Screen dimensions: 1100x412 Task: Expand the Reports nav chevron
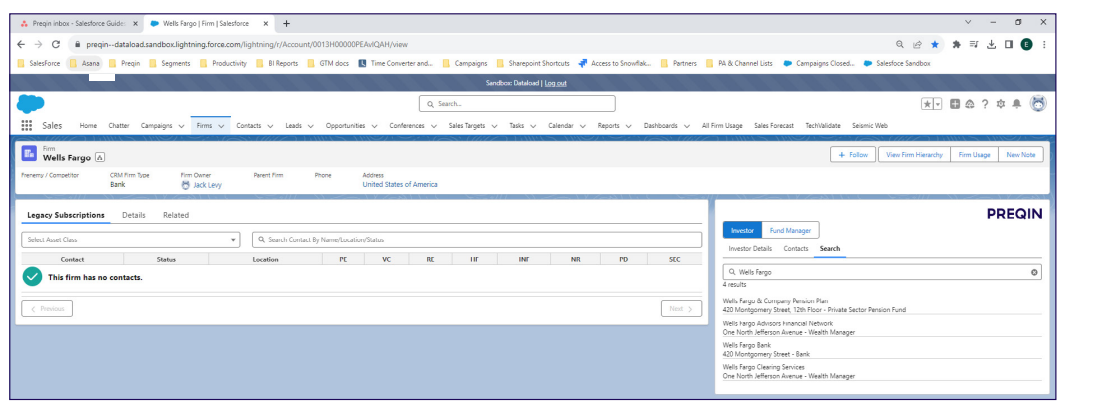coord(629,126)
